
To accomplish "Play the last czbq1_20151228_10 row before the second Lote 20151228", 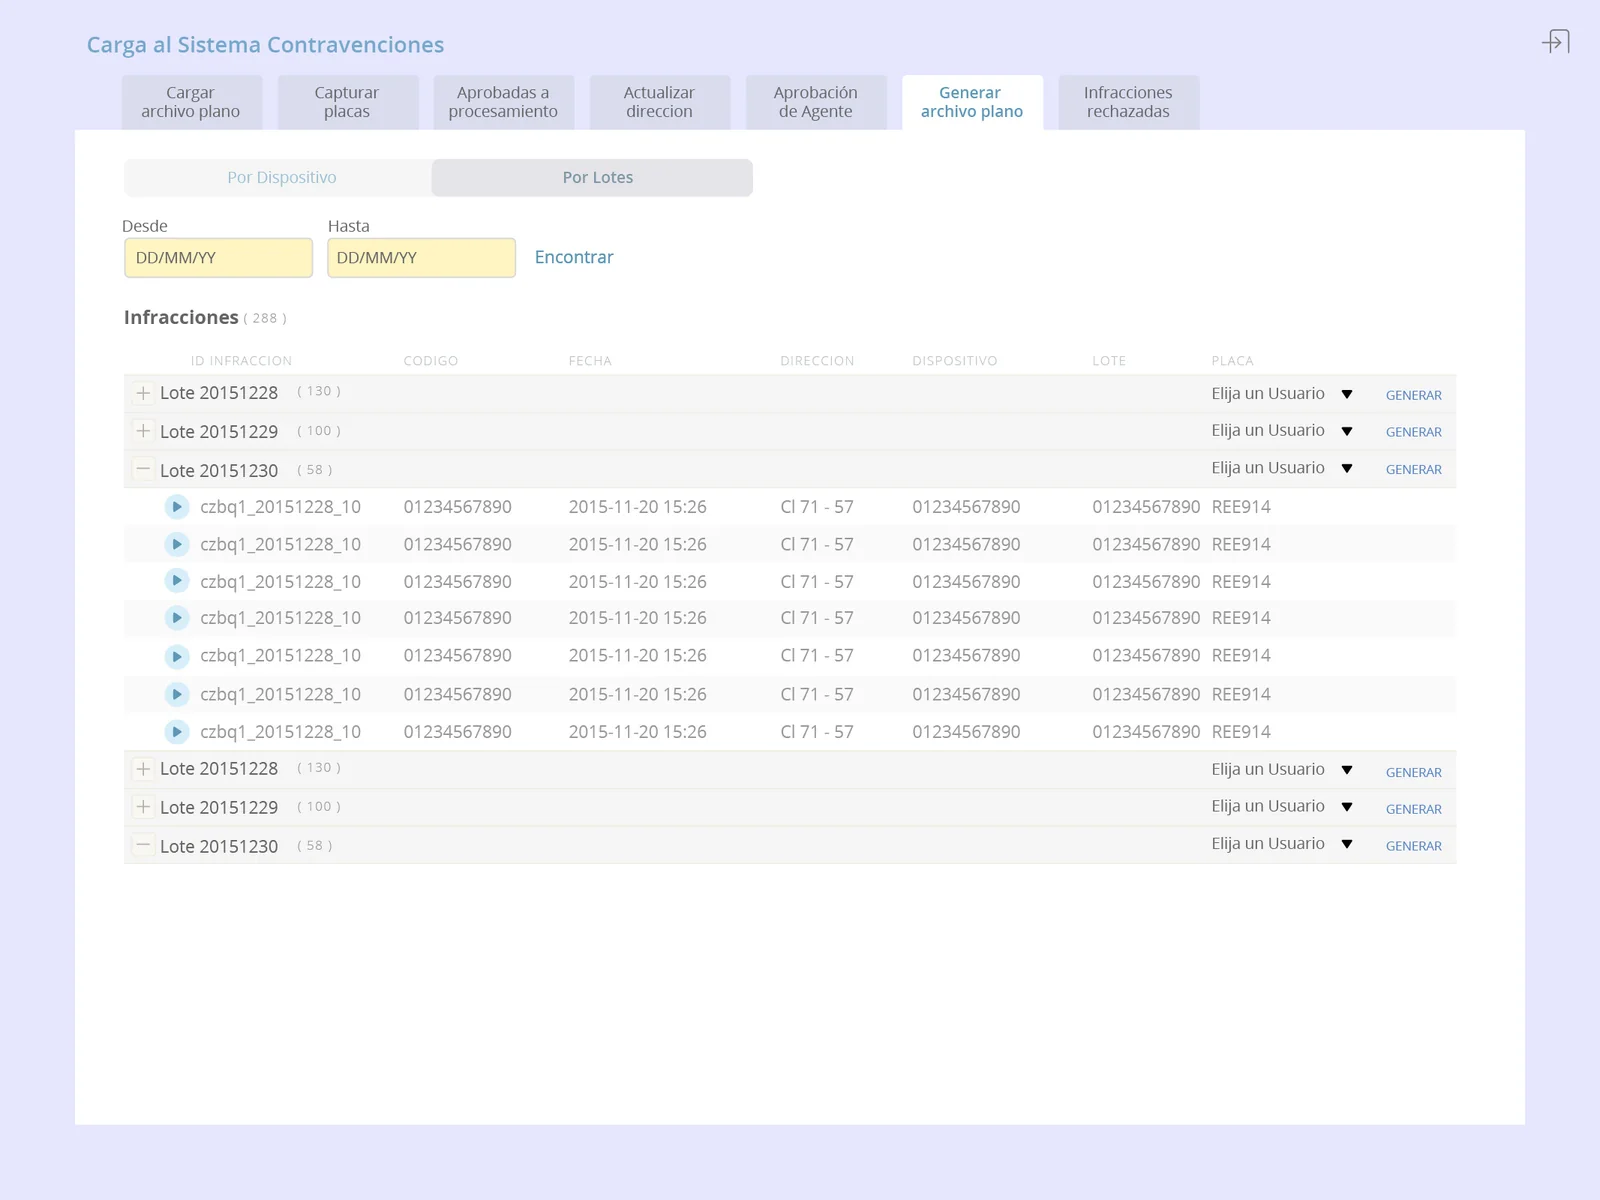I will (177, 732).
